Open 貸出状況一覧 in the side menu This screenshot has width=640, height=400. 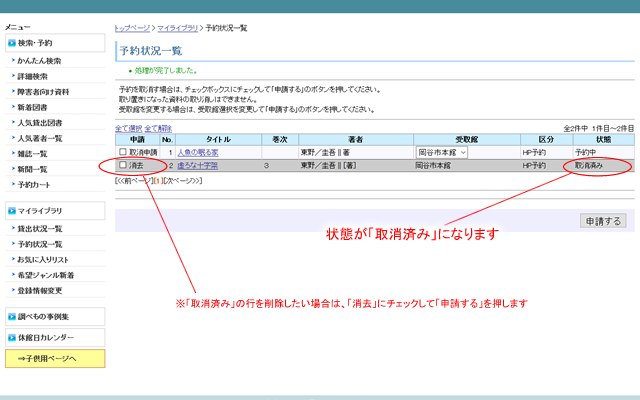tap(40, 229)
